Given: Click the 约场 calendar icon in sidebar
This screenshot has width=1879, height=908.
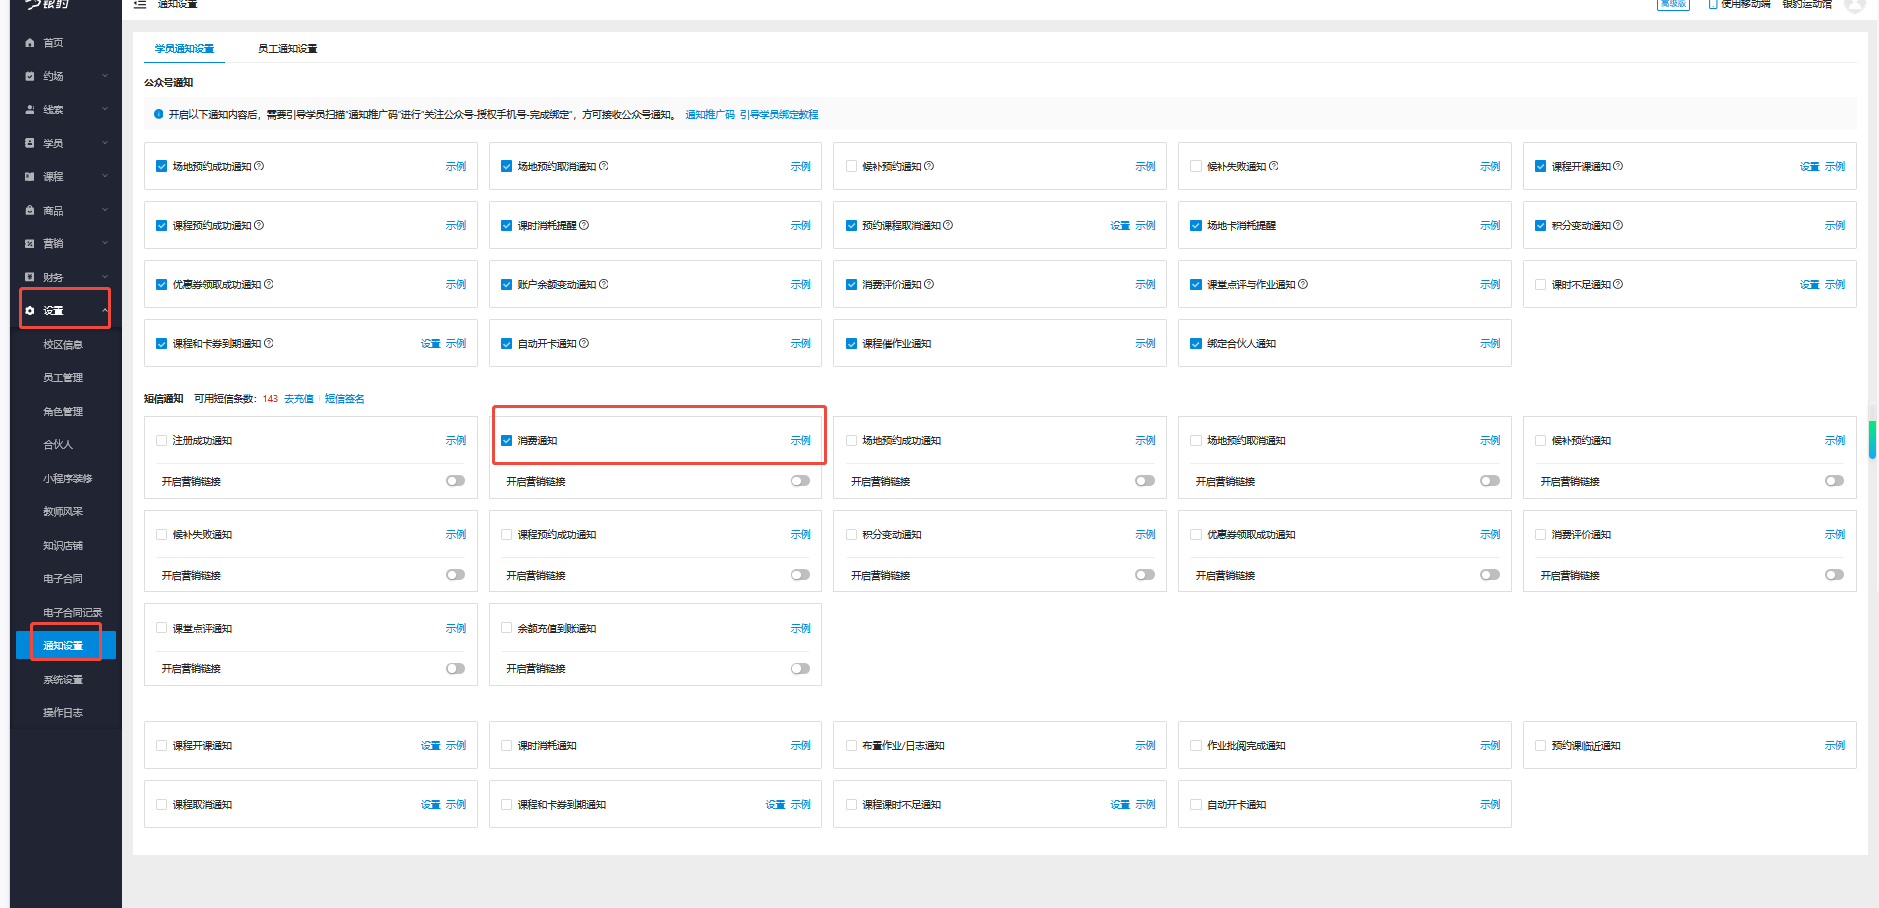Looking at the screenshot, I should coord(30,76).
